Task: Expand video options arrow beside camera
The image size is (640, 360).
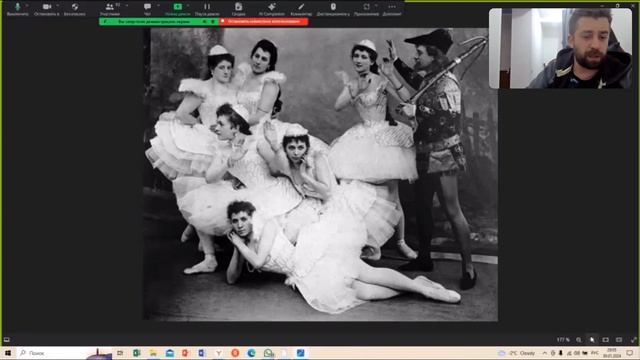Action: [x=58, y=6]
